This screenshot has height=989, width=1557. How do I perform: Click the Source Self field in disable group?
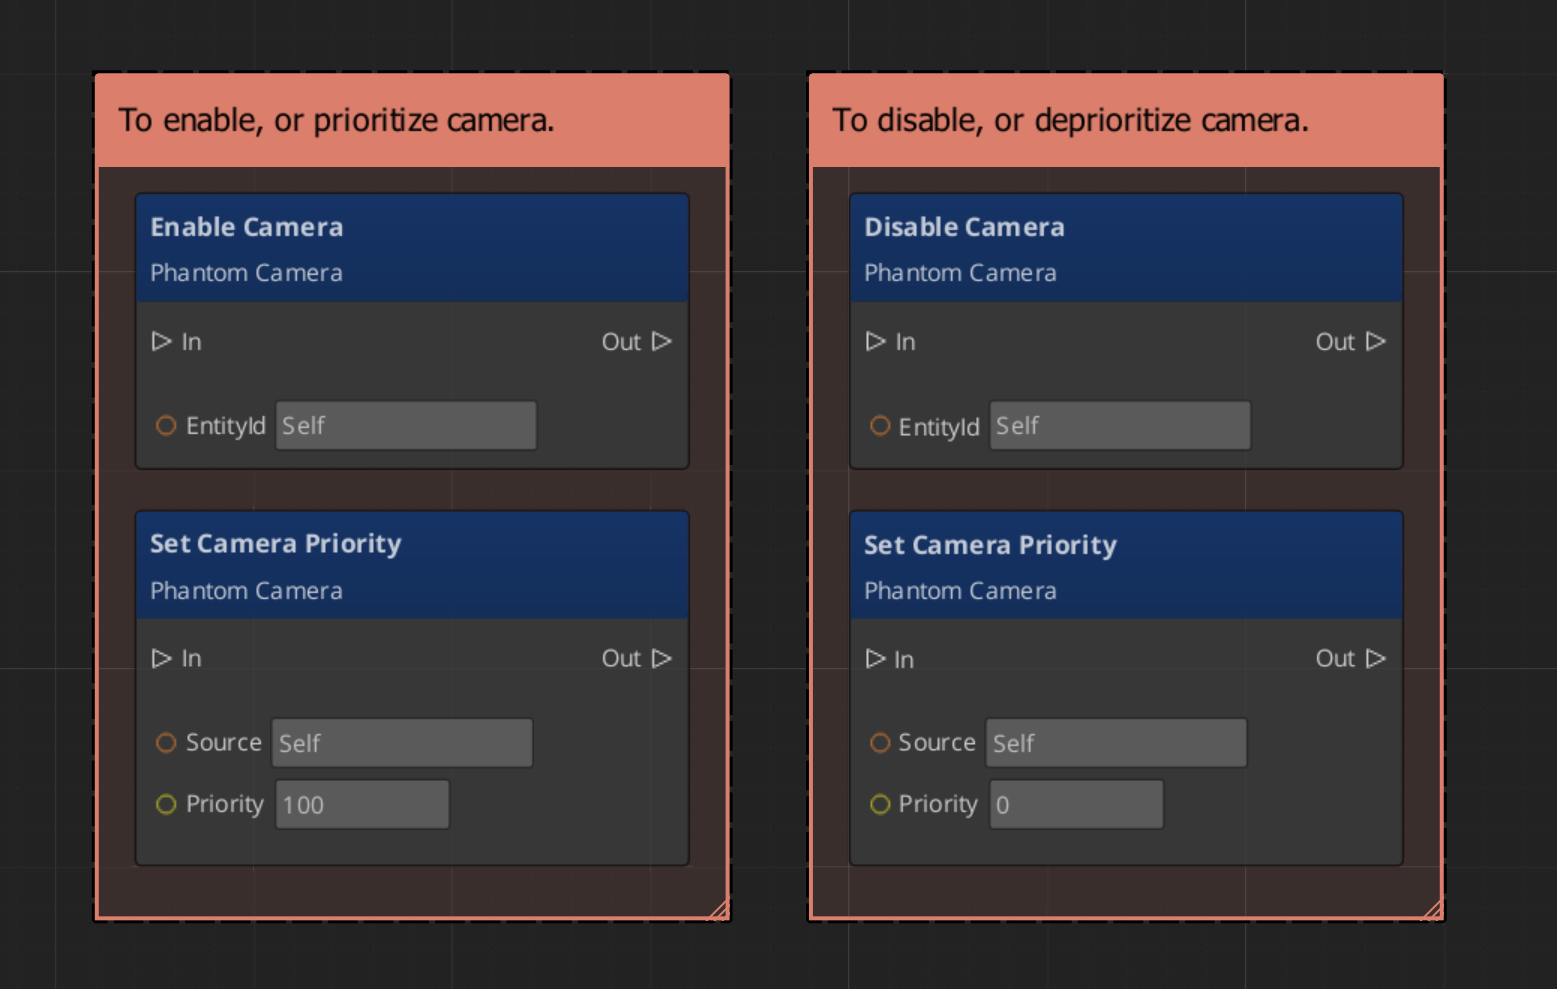tap(1116, 743)
